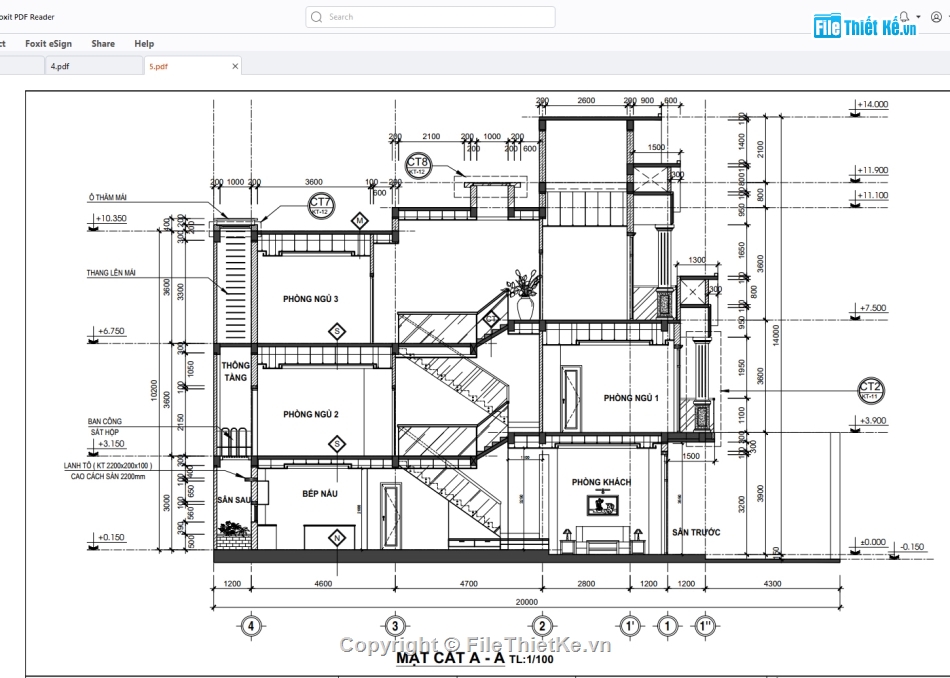Click the PHÒNG KHÁCH room label
Screen dimensions: 950x678
pos(601,482)
